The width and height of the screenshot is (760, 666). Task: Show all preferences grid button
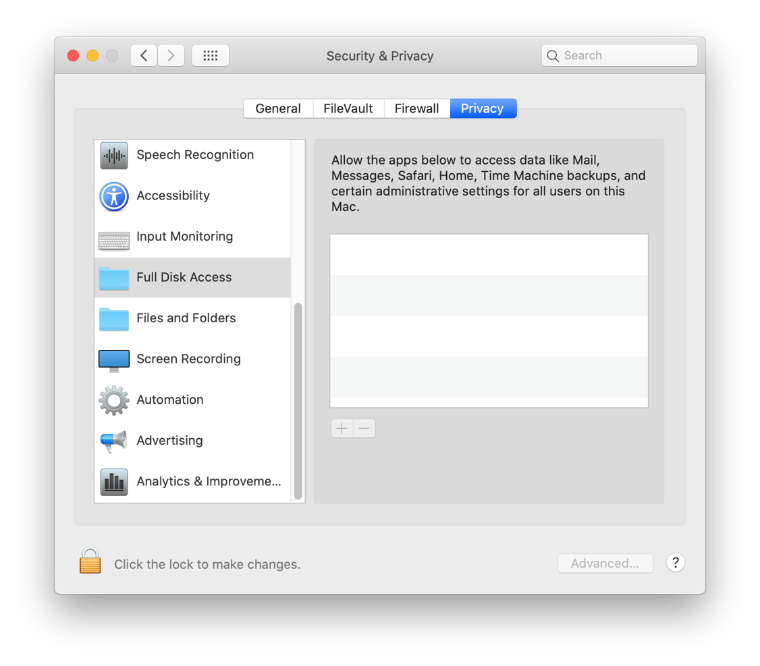point(210,56)
